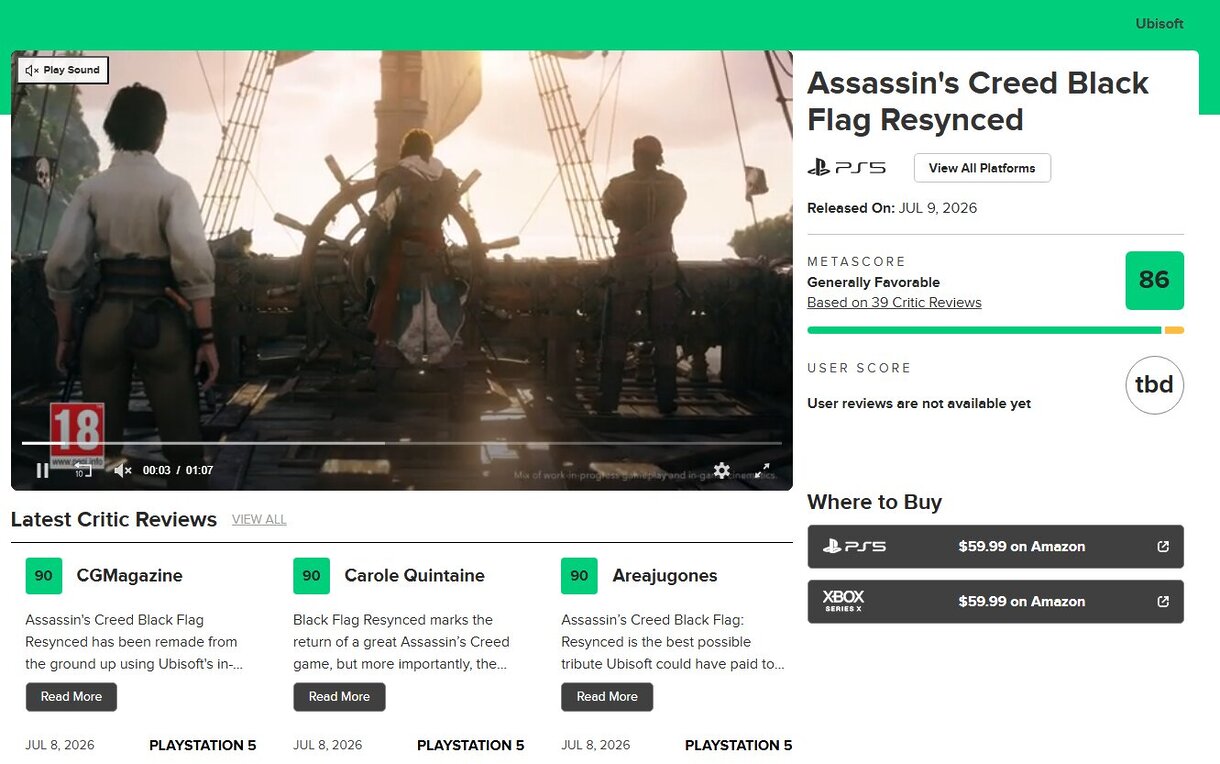The width and height of the screenshot is (1220, 764).
Task: Click the game title heading
Action: 977,101
